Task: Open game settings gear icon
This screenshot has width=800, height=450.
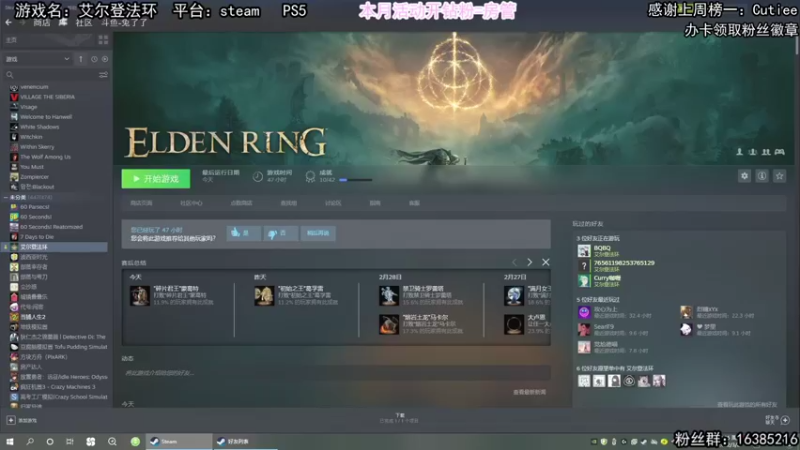Action: [744, 176]
